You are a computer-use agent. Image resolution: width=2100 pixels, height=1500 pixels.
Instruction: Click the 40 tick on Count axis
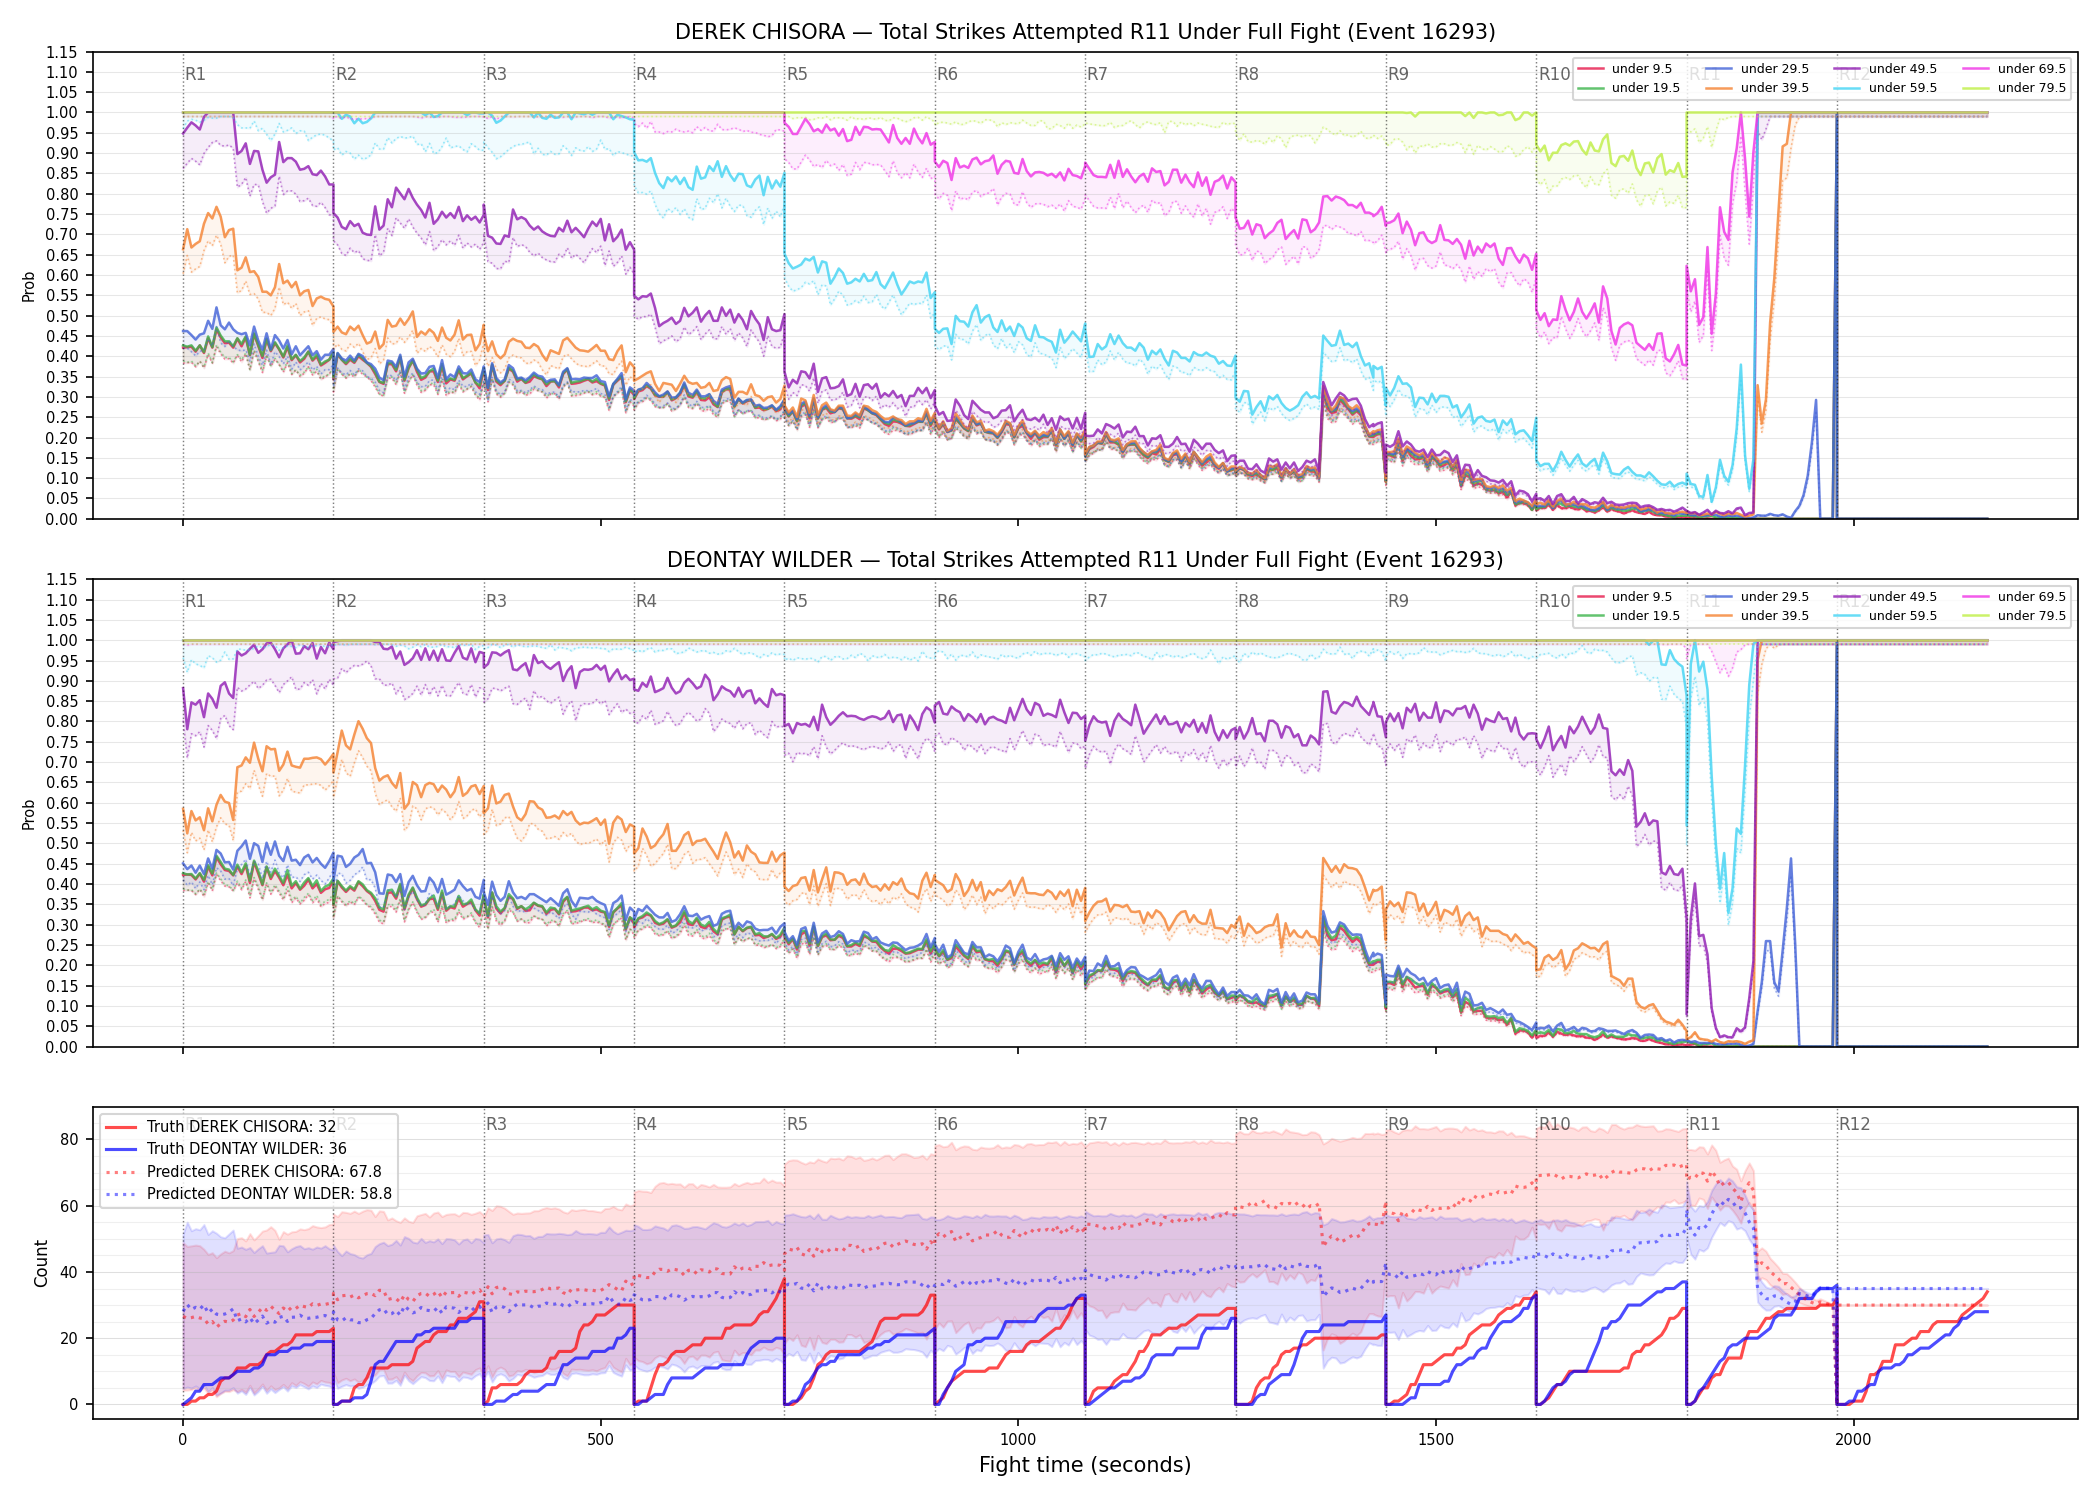pos(69,1273)
